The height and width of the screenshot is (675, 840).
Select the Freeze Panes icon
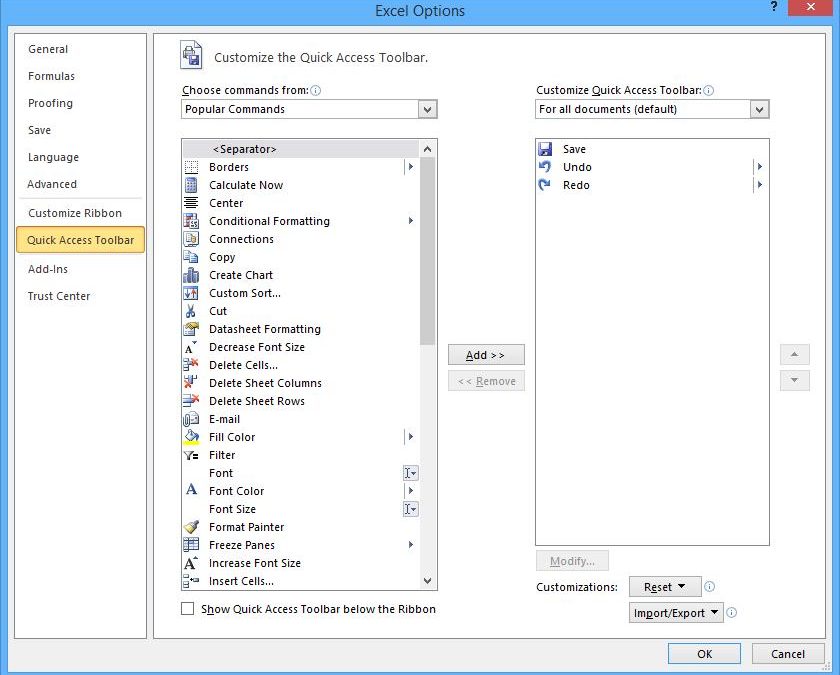coord(191,545)
